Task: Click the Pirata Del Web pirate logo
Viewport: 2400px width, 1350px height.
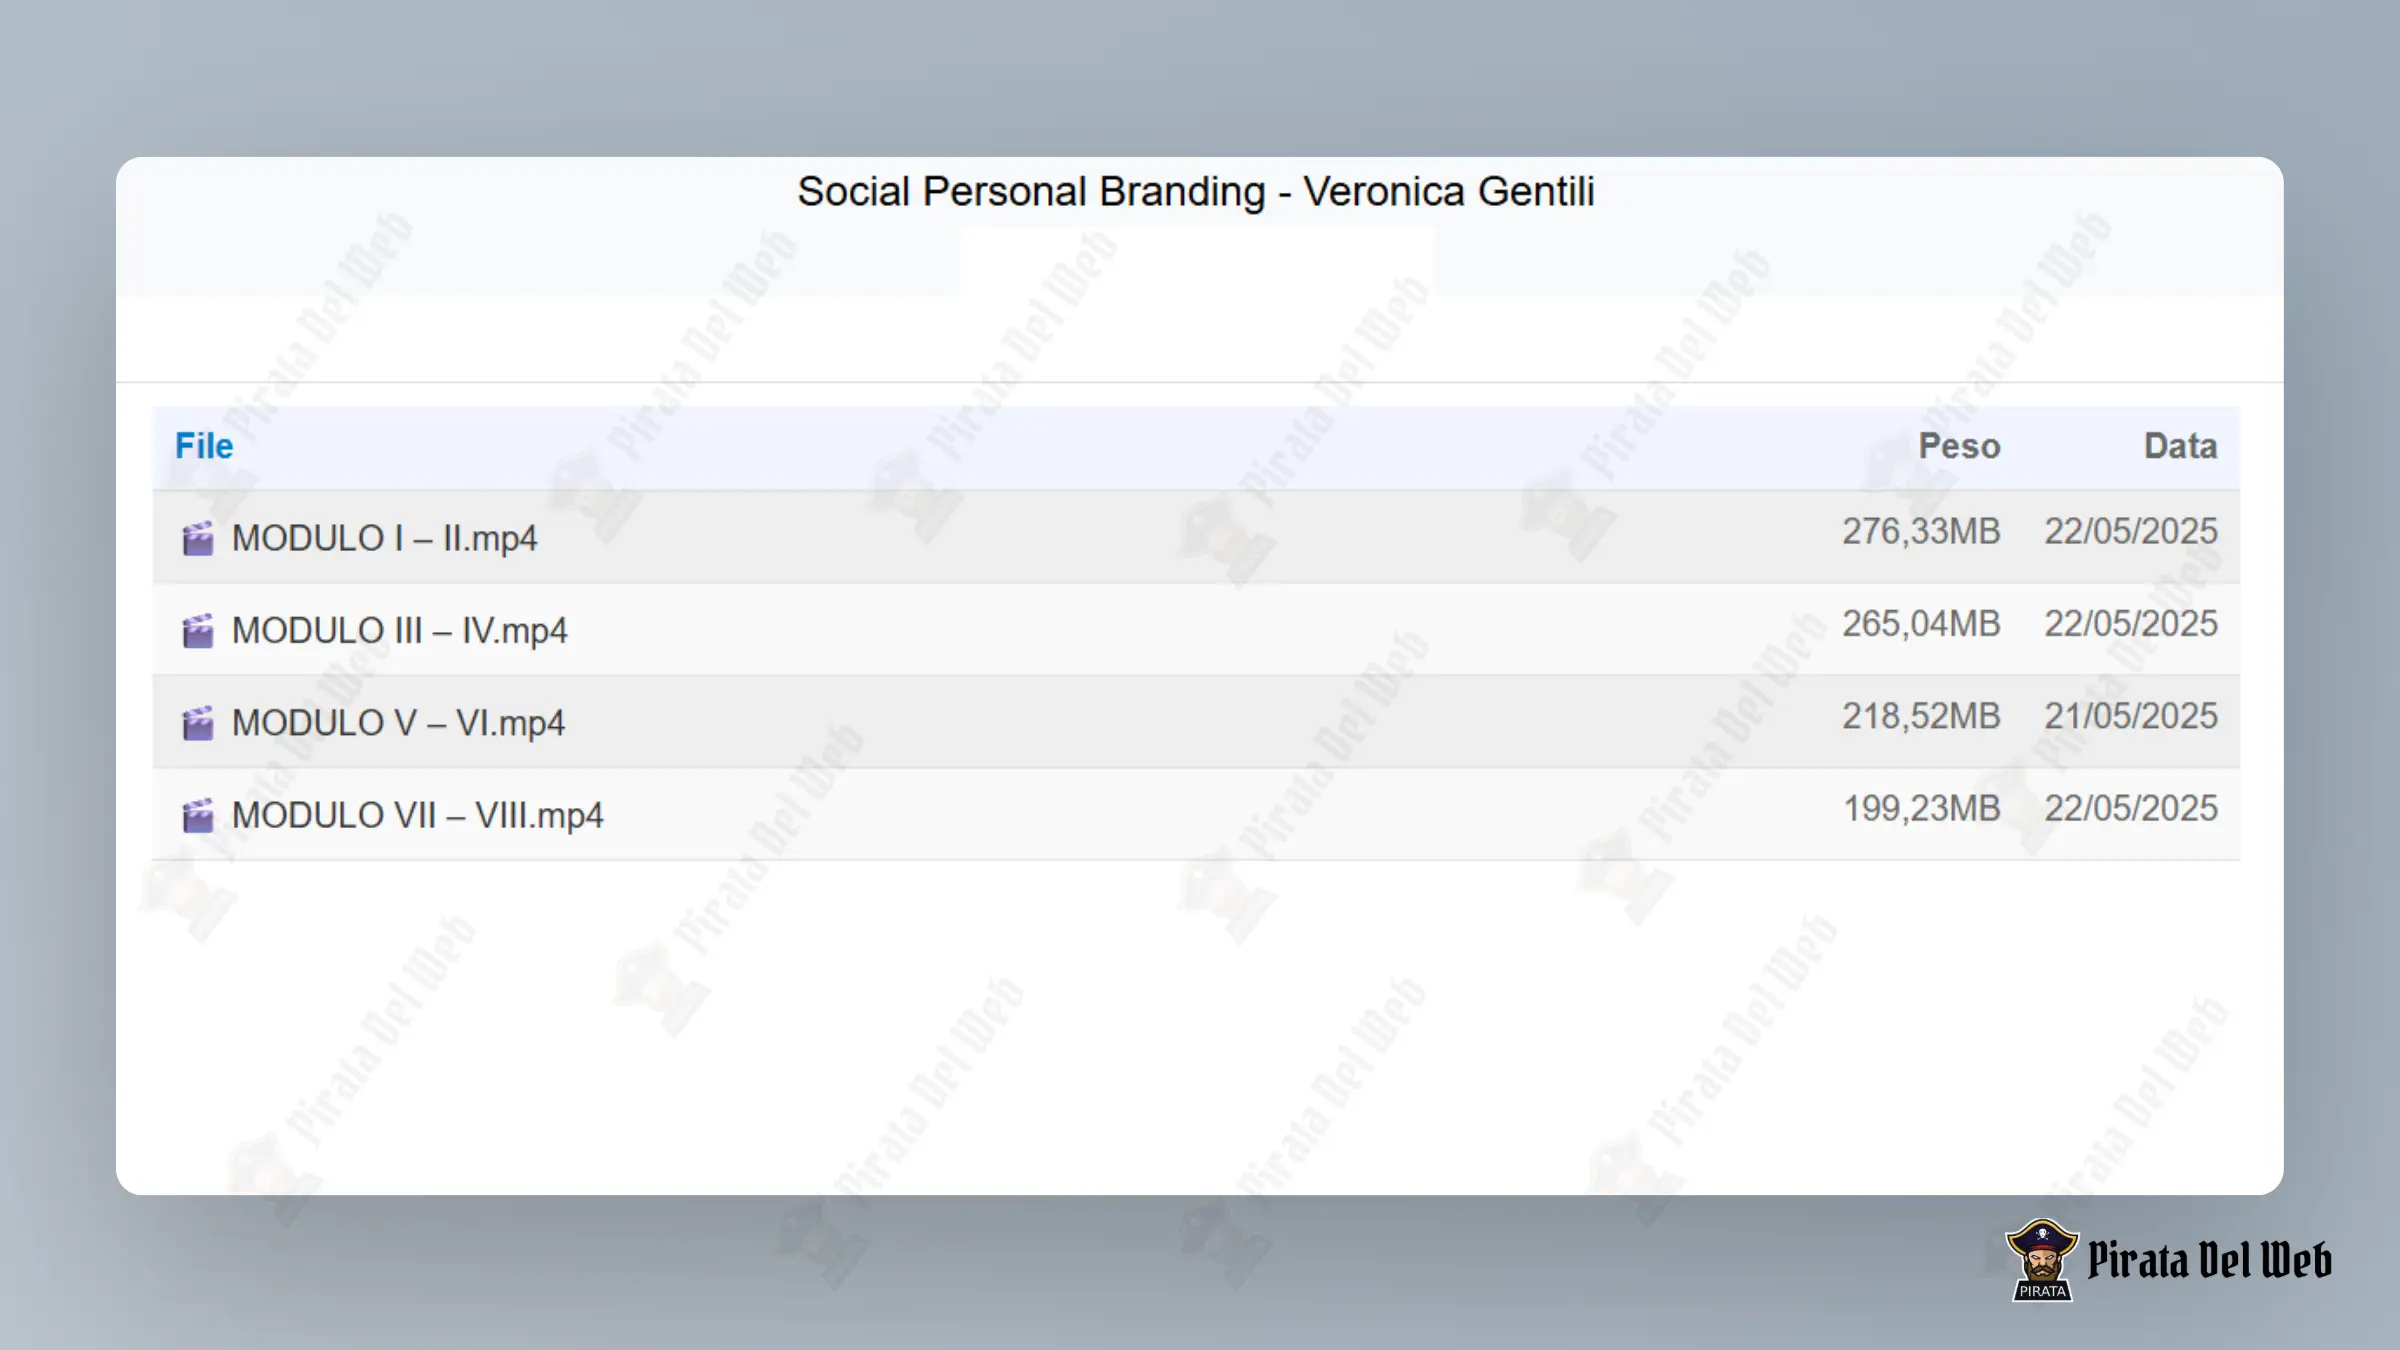Action: [2041, 1260]
